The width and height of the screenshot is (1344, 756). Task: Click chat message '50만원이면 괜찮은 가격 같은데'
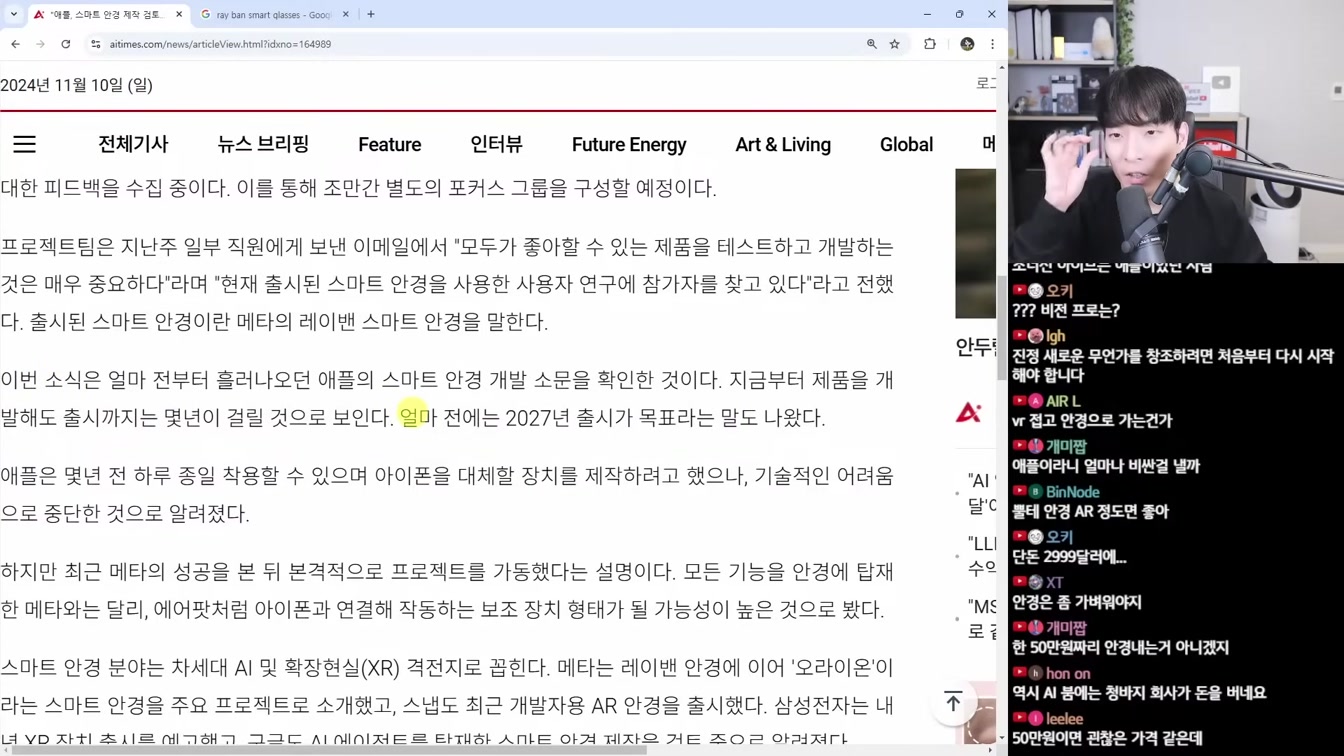1107,739
